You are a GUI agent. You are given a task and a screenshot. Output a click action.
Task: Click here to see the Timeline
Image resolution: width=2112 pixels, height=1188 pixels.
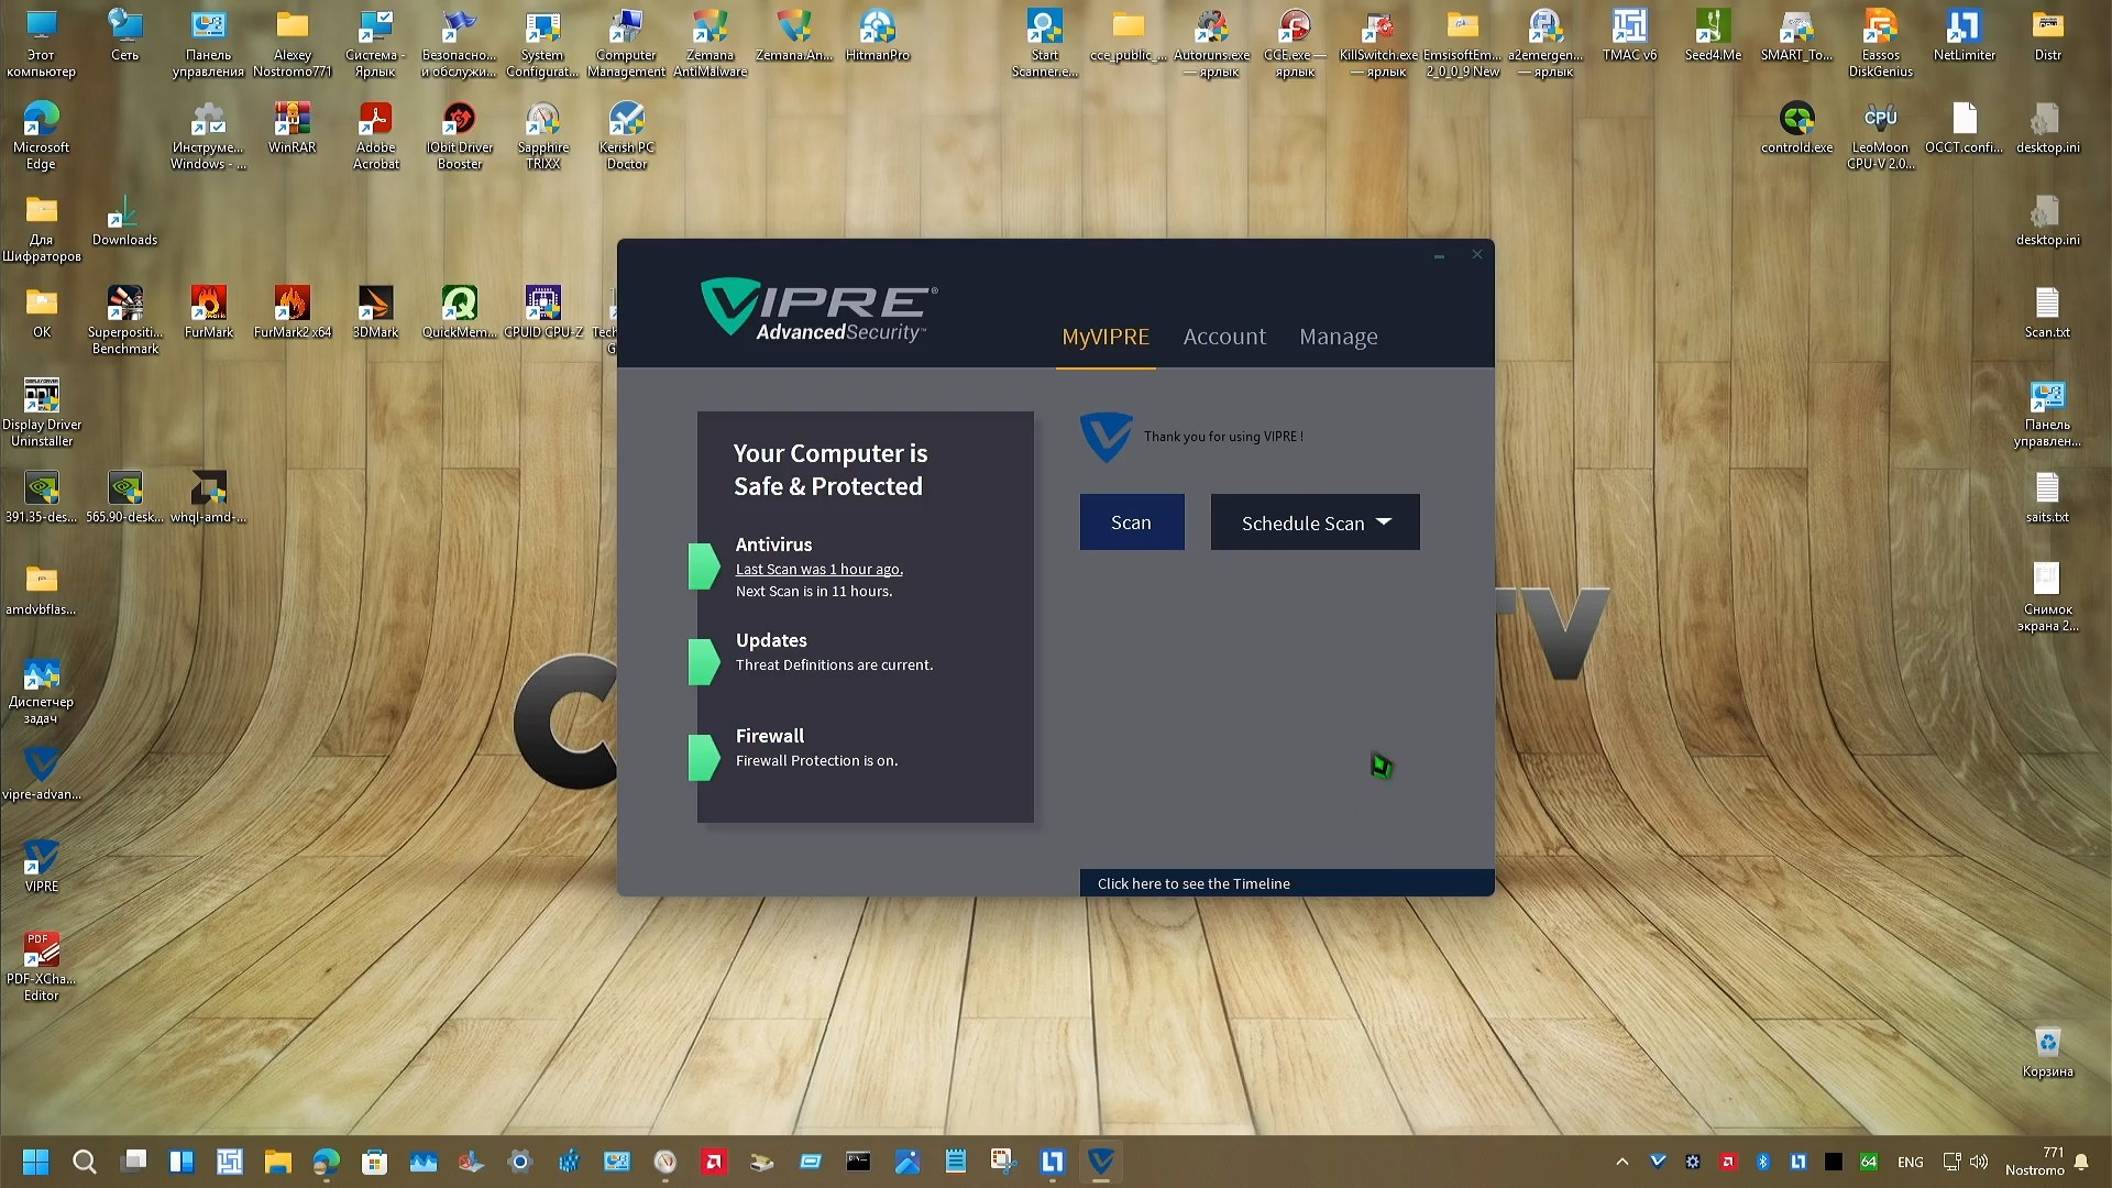click(1193, 883)
